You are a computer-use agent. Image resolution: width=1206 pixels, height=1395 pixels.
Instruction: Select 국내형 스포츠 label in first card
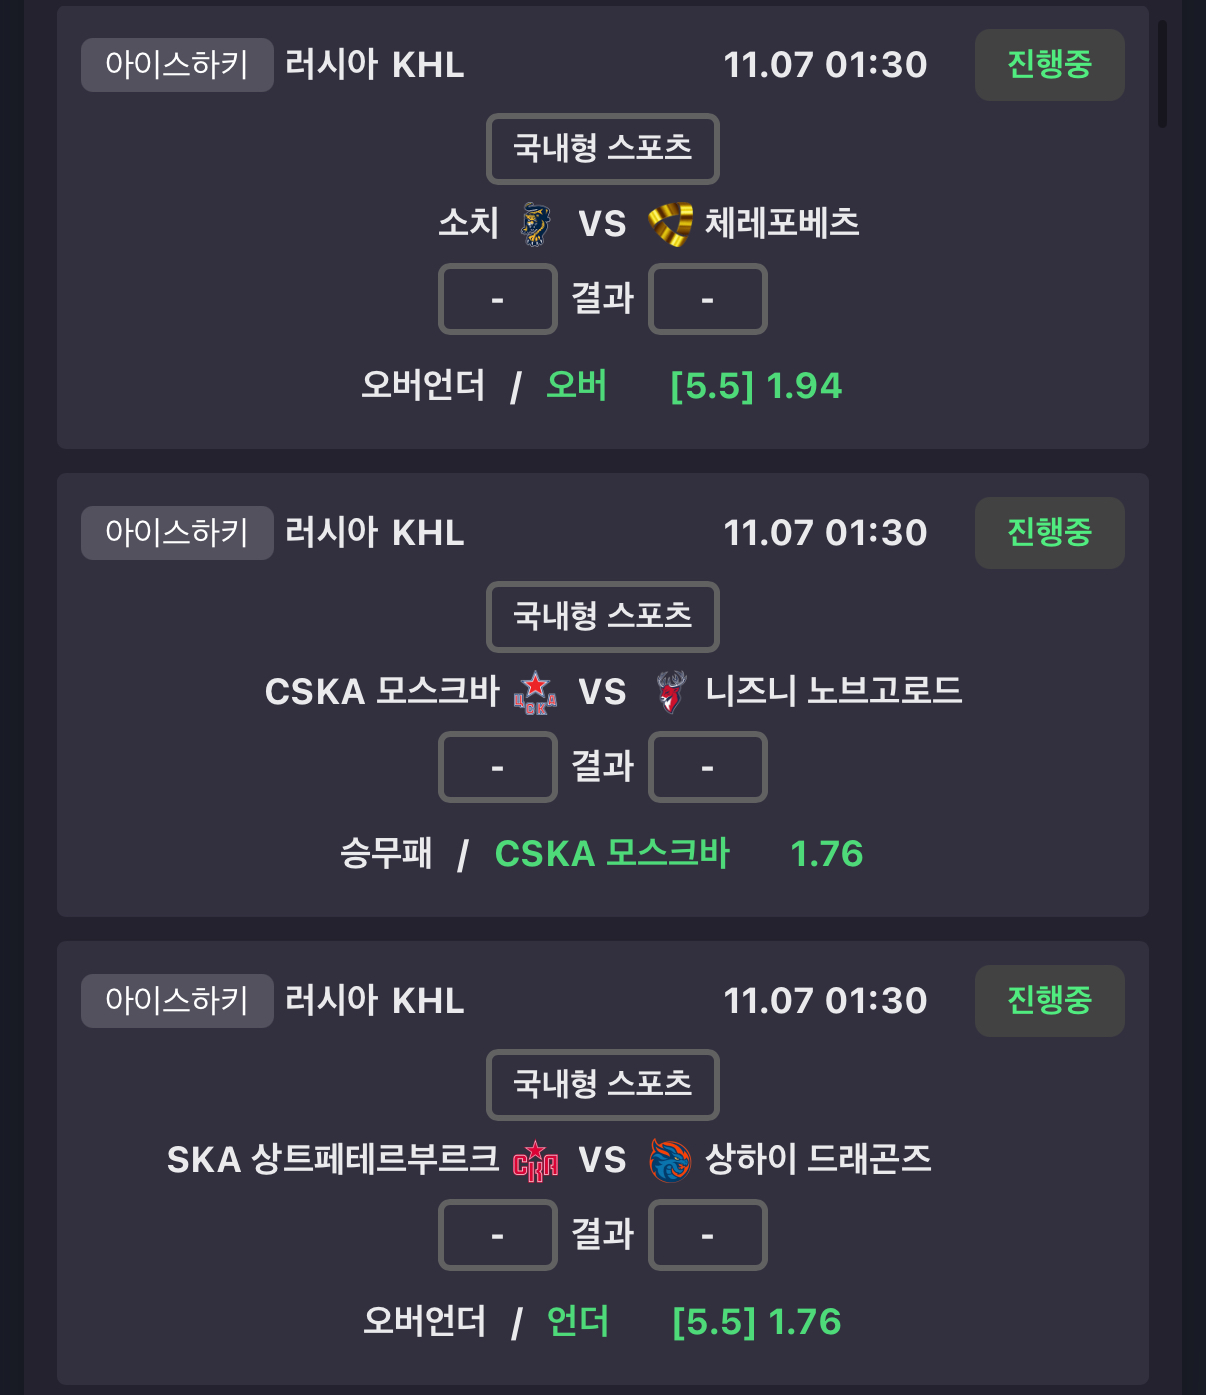[x=602, y=149]
